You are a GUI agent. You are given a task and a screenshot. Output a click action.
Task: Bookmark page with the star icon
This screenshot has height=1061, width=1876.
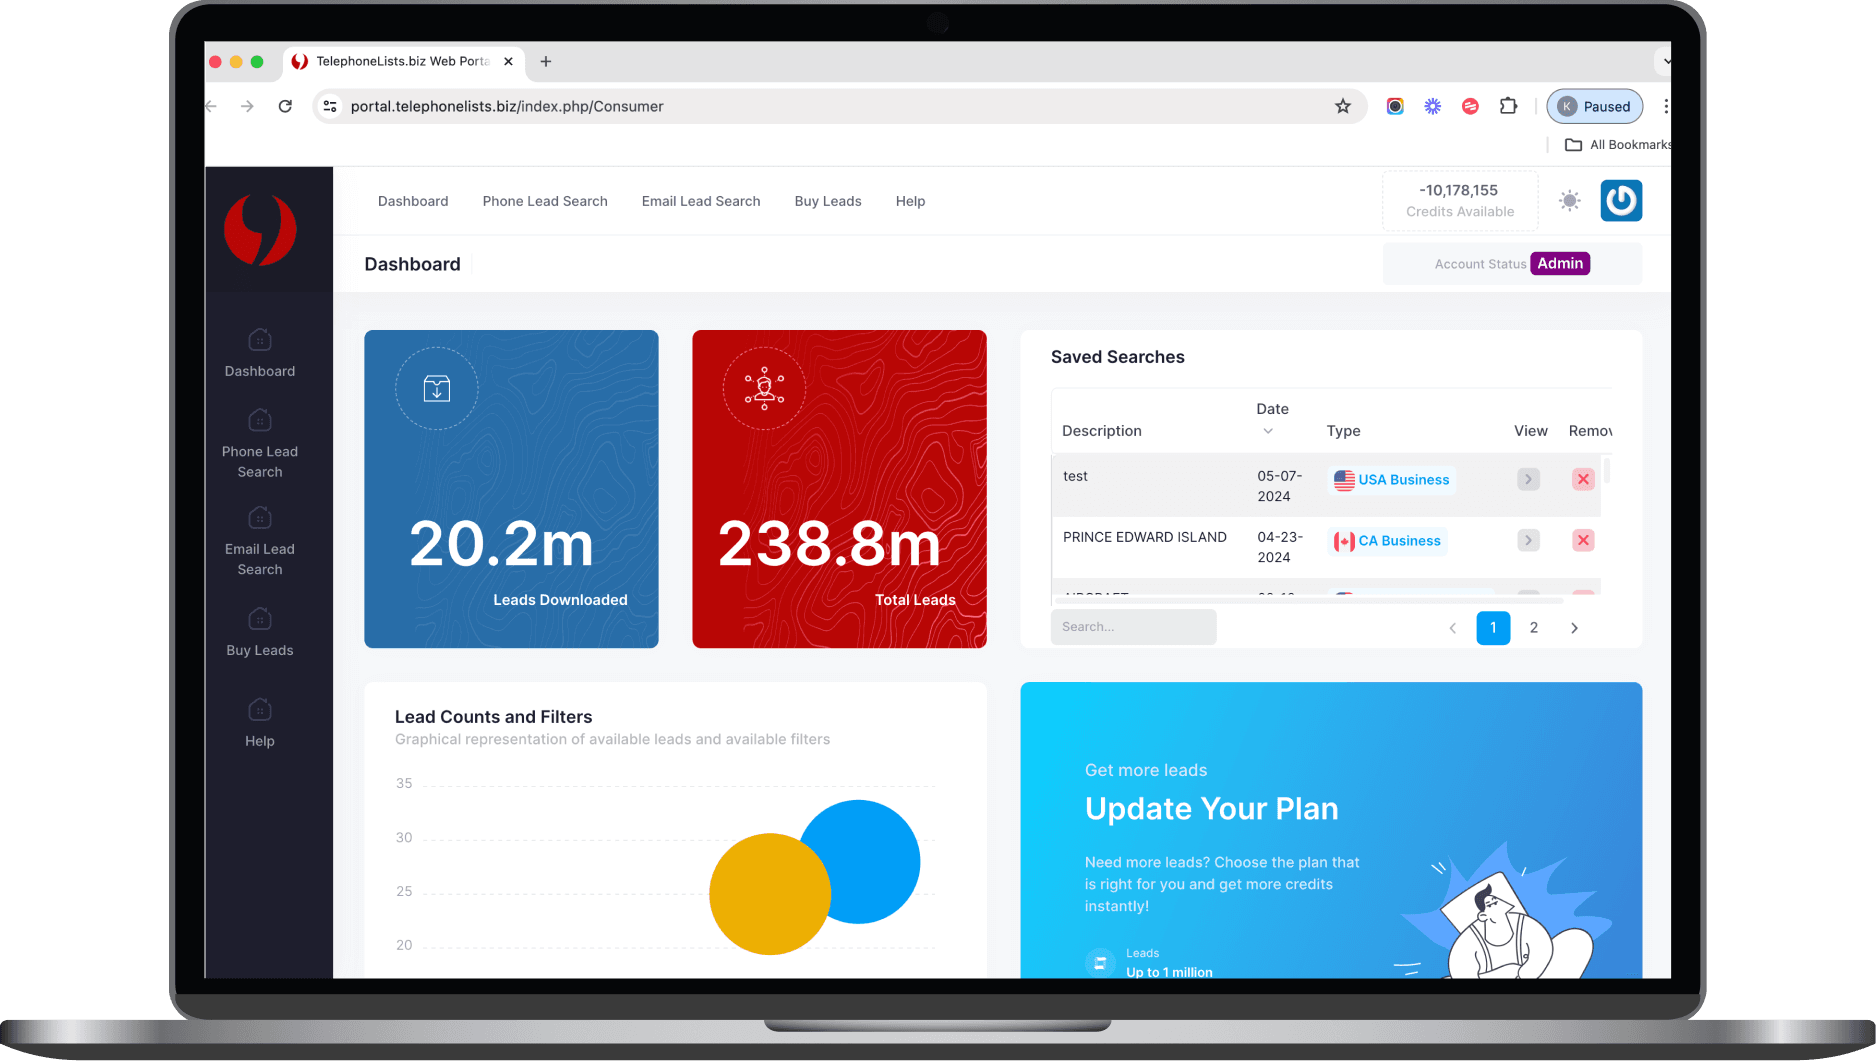[1343, 106]
